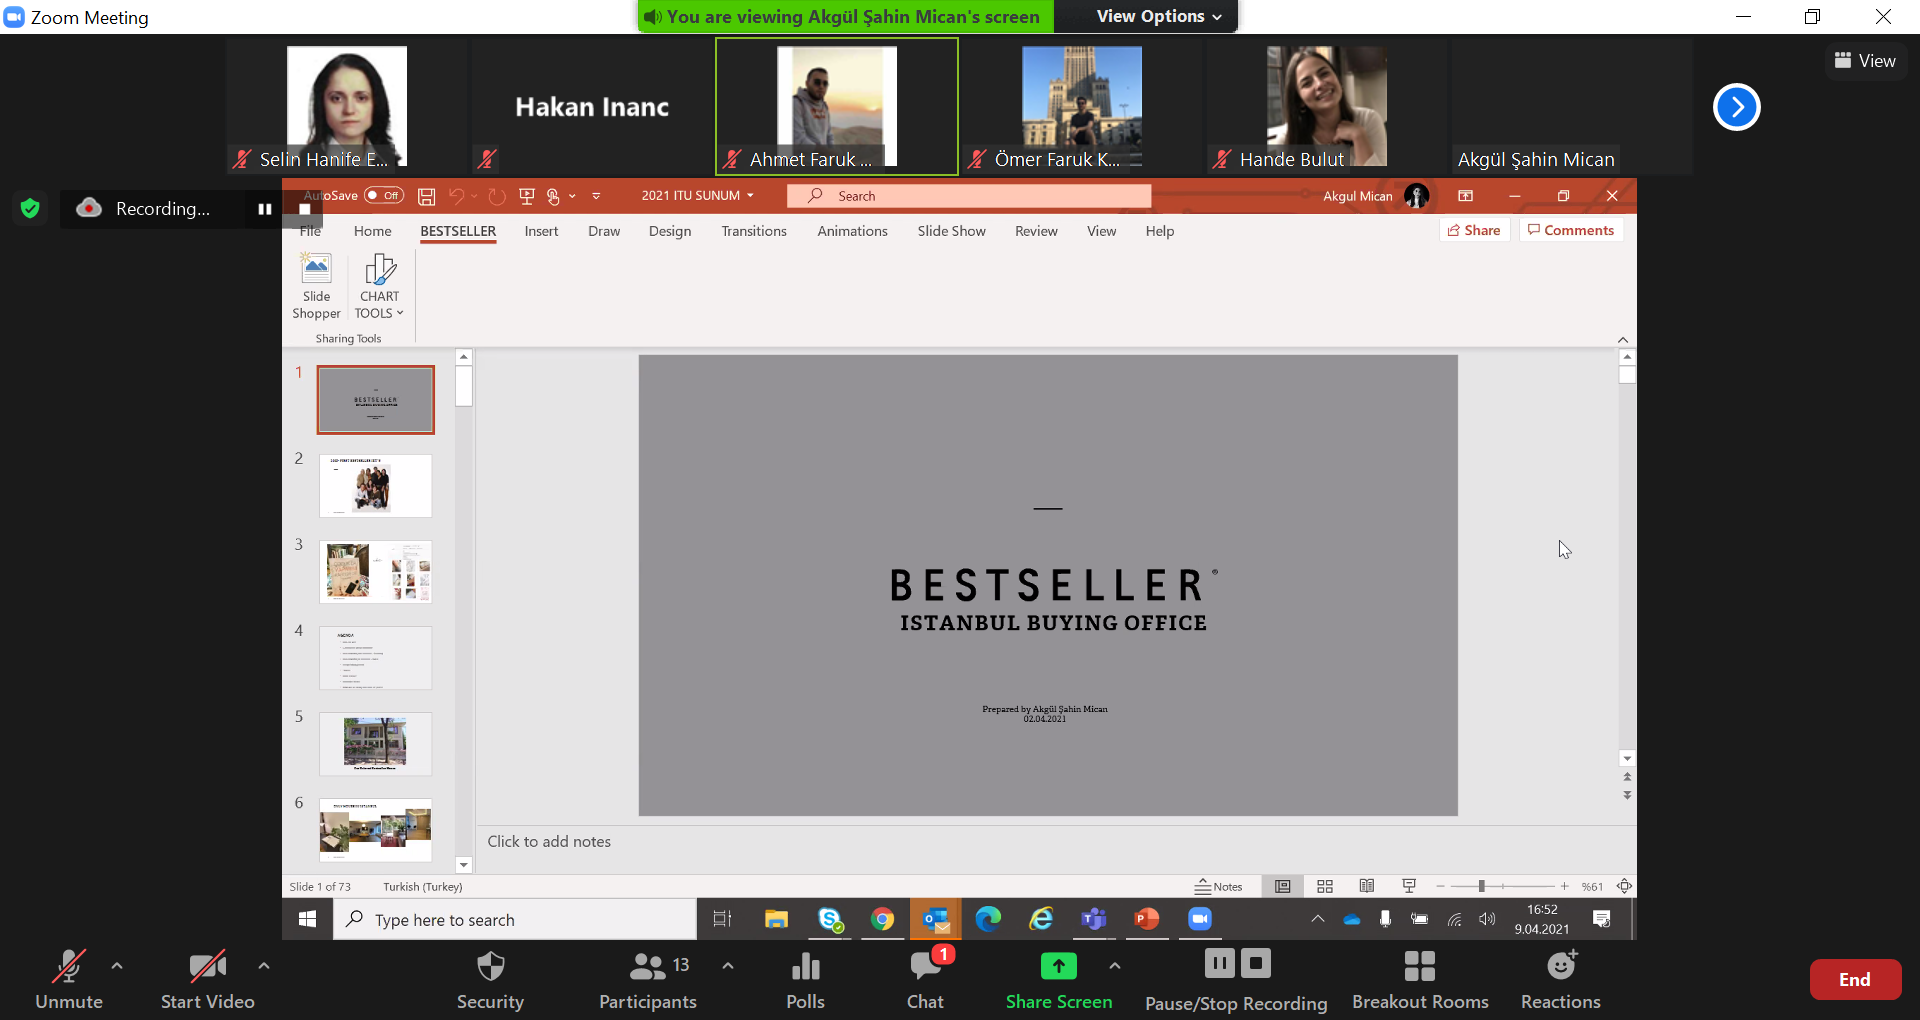Open the Home ribbon tab
1920x1020 pixels.
pos(372,231)
